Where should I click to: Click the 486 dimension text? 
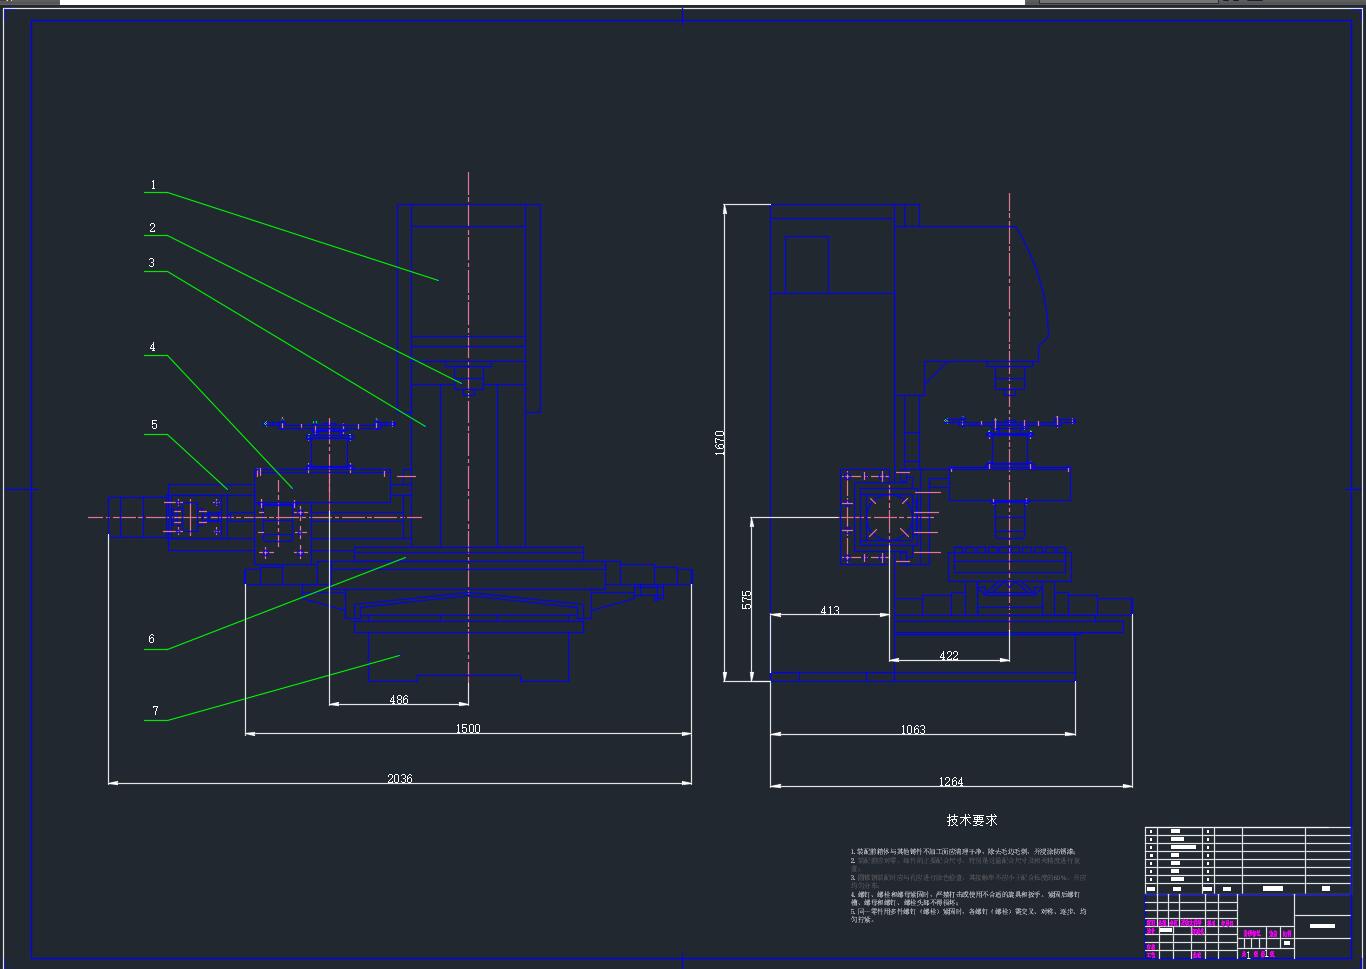click(x=398, y=699)
